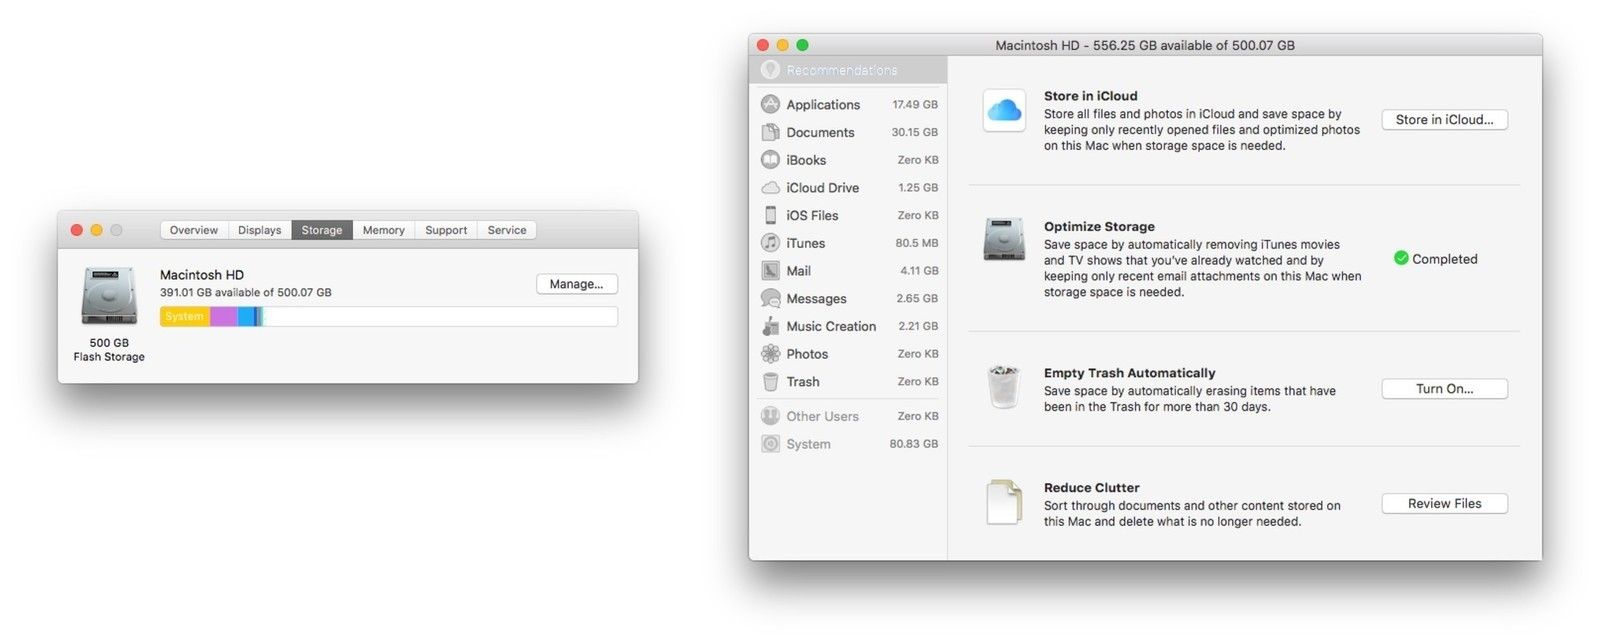Click the Macintosh HD drive icon
The image size is (1600, 642).
tap(109, 296)
